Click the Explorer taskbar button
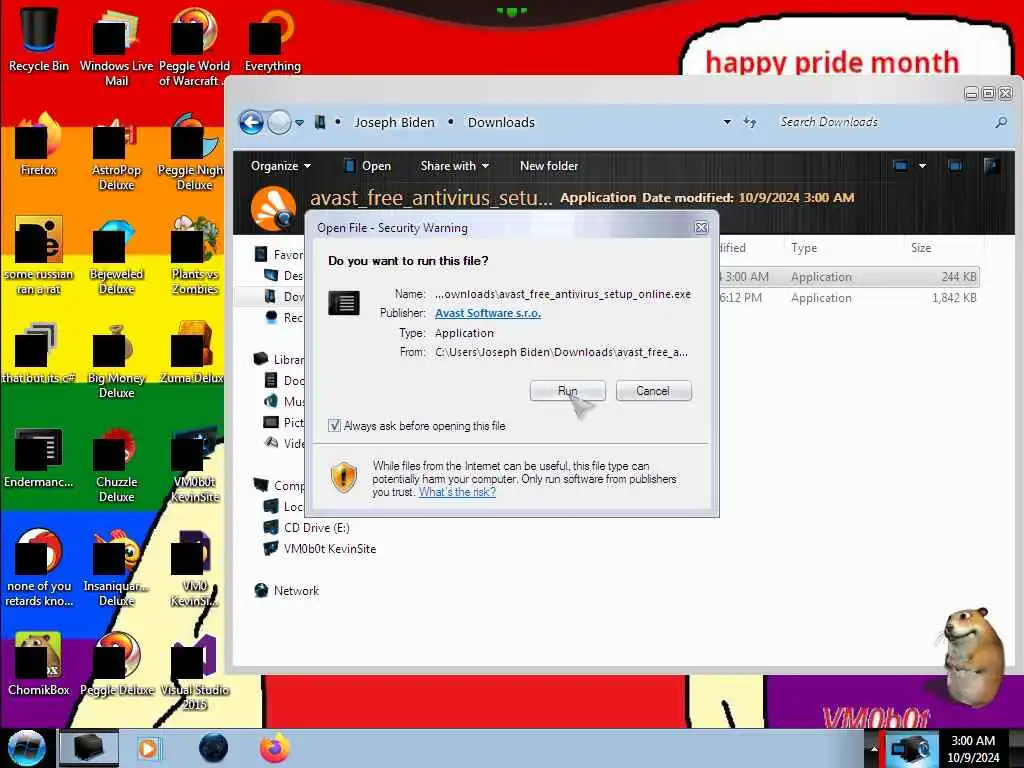This screenshot has height=768, width=1024. 89,748
